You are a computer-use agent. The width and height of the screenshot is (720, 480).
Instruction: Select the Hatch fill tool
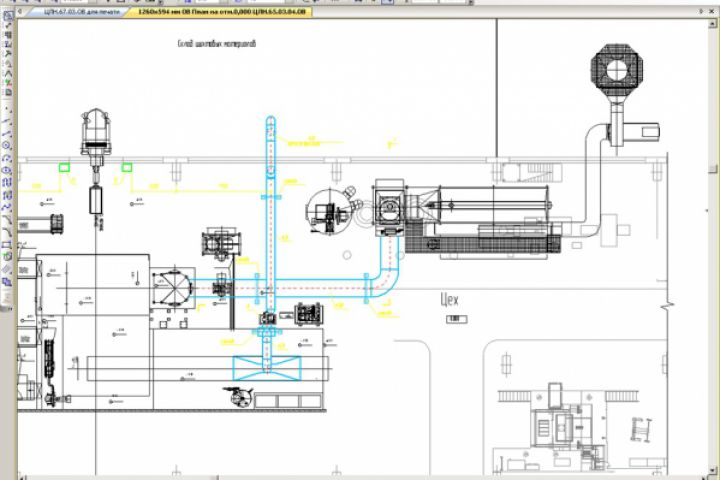click(x=7, y=270)
